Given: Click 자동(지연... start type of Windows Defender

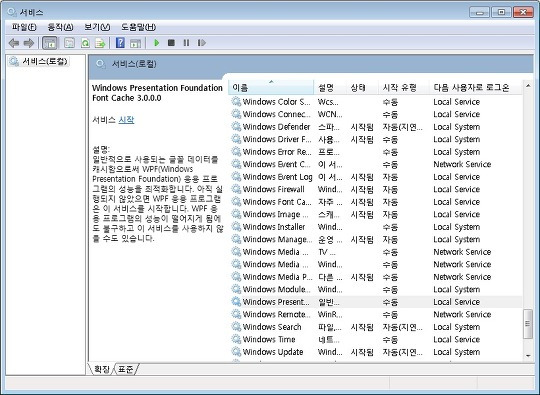Looking at the screenshot, I should 403,127.
